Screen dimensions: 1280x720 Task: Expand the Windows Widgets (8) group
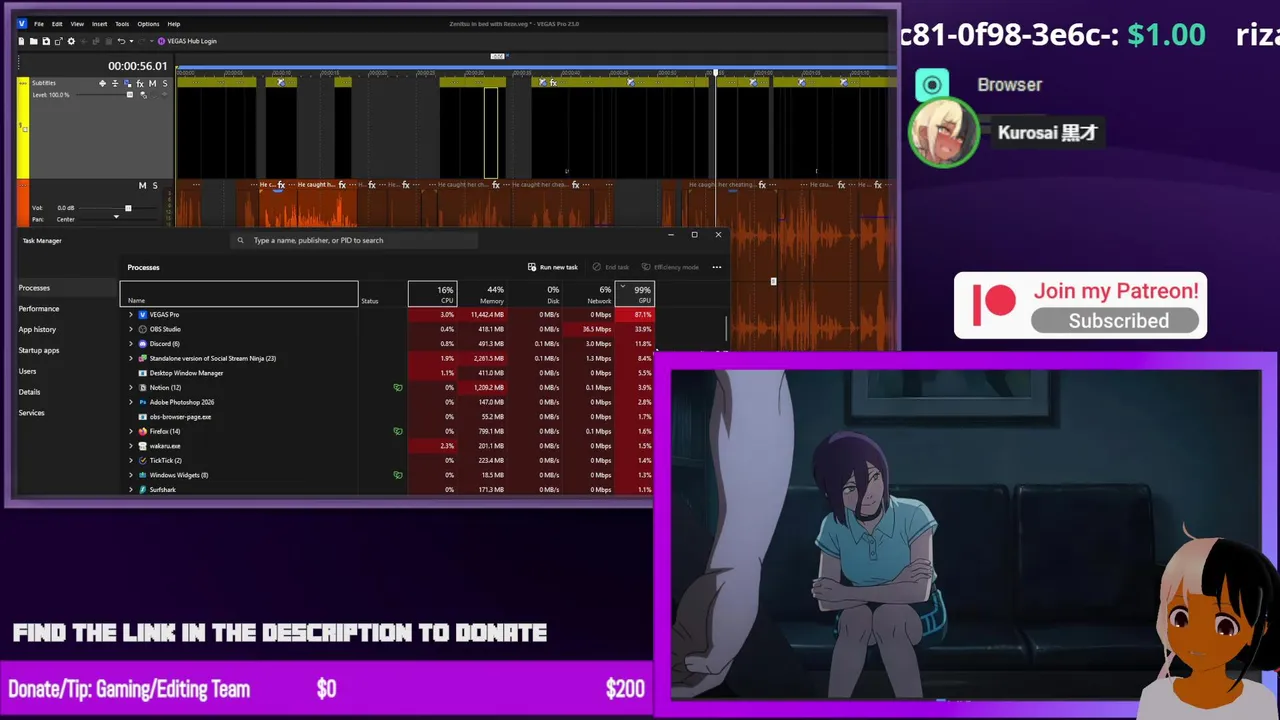tap(130, 475)
